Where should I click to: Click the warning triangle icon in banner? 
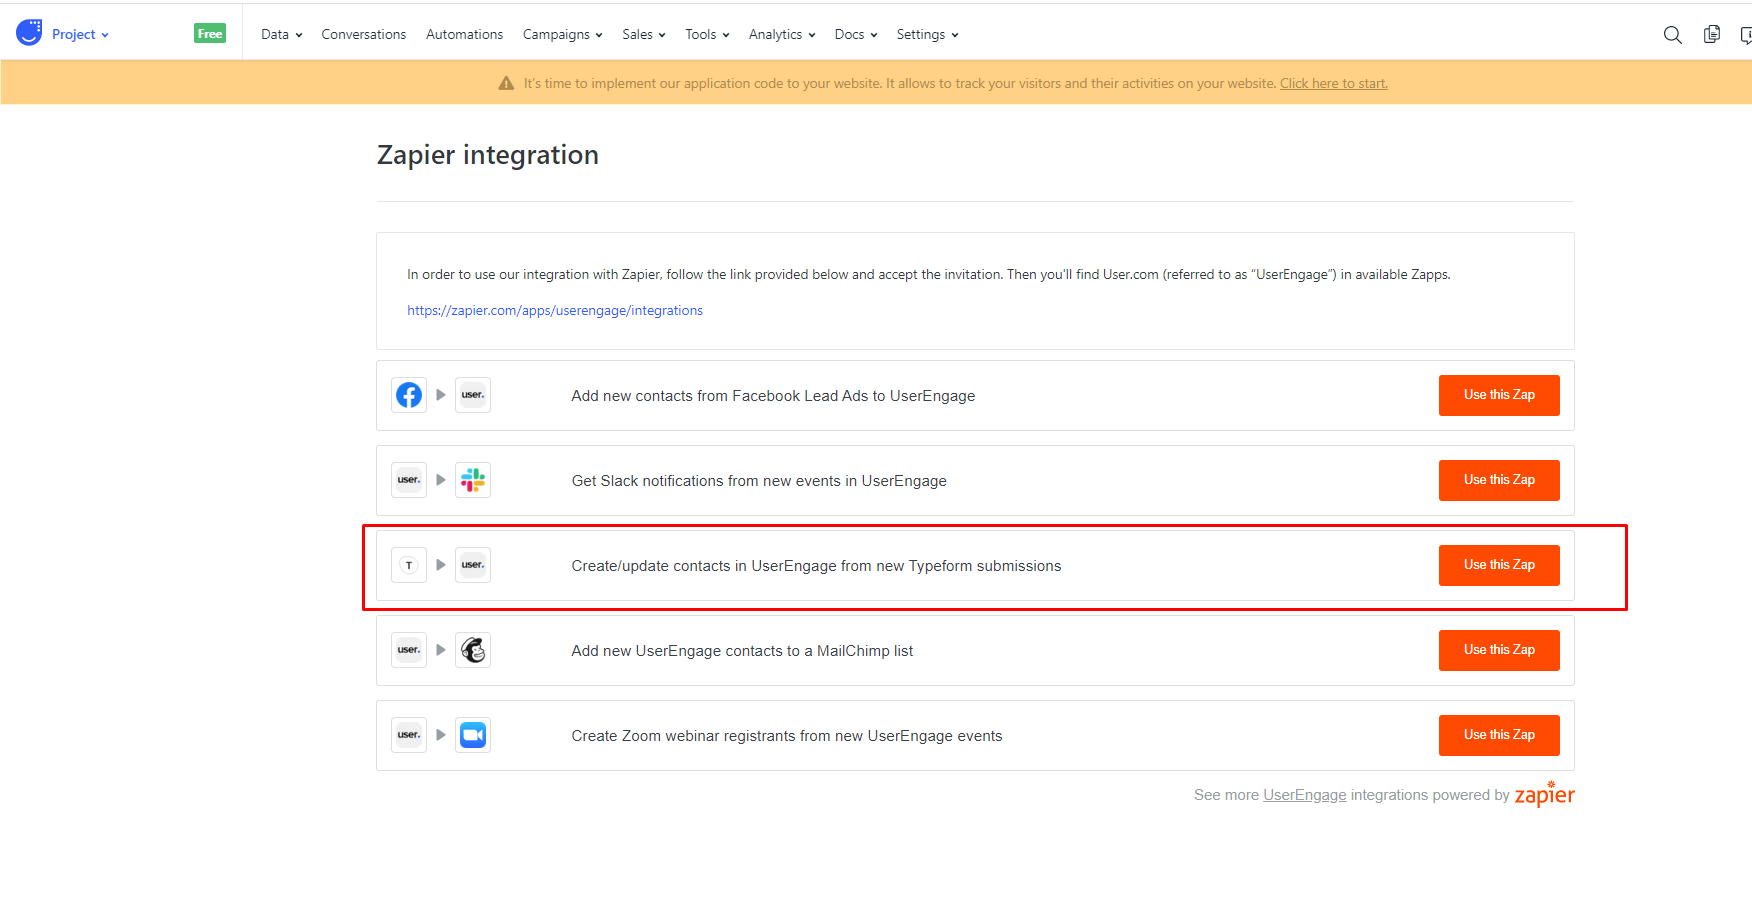click(506, 83)
